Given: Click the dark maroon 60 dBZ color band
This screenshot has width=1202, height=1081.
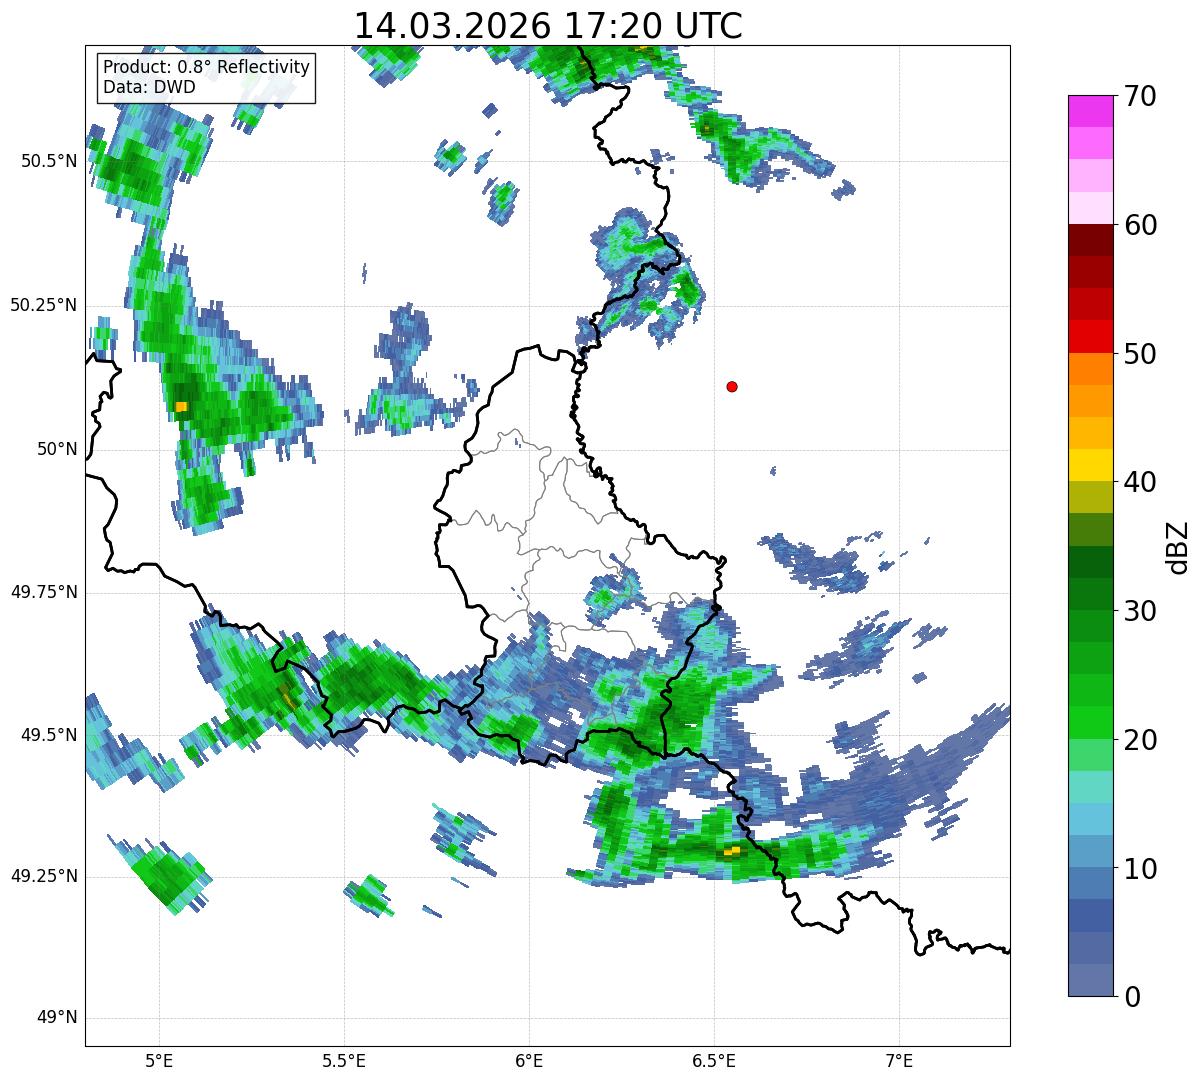Looking at the screenshot, I should coord(1089,240).
